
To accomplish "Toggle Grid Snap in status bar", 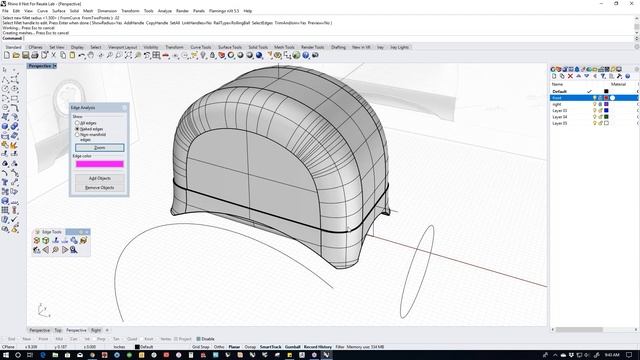I will pyautogui.click(x=201, y=347).
